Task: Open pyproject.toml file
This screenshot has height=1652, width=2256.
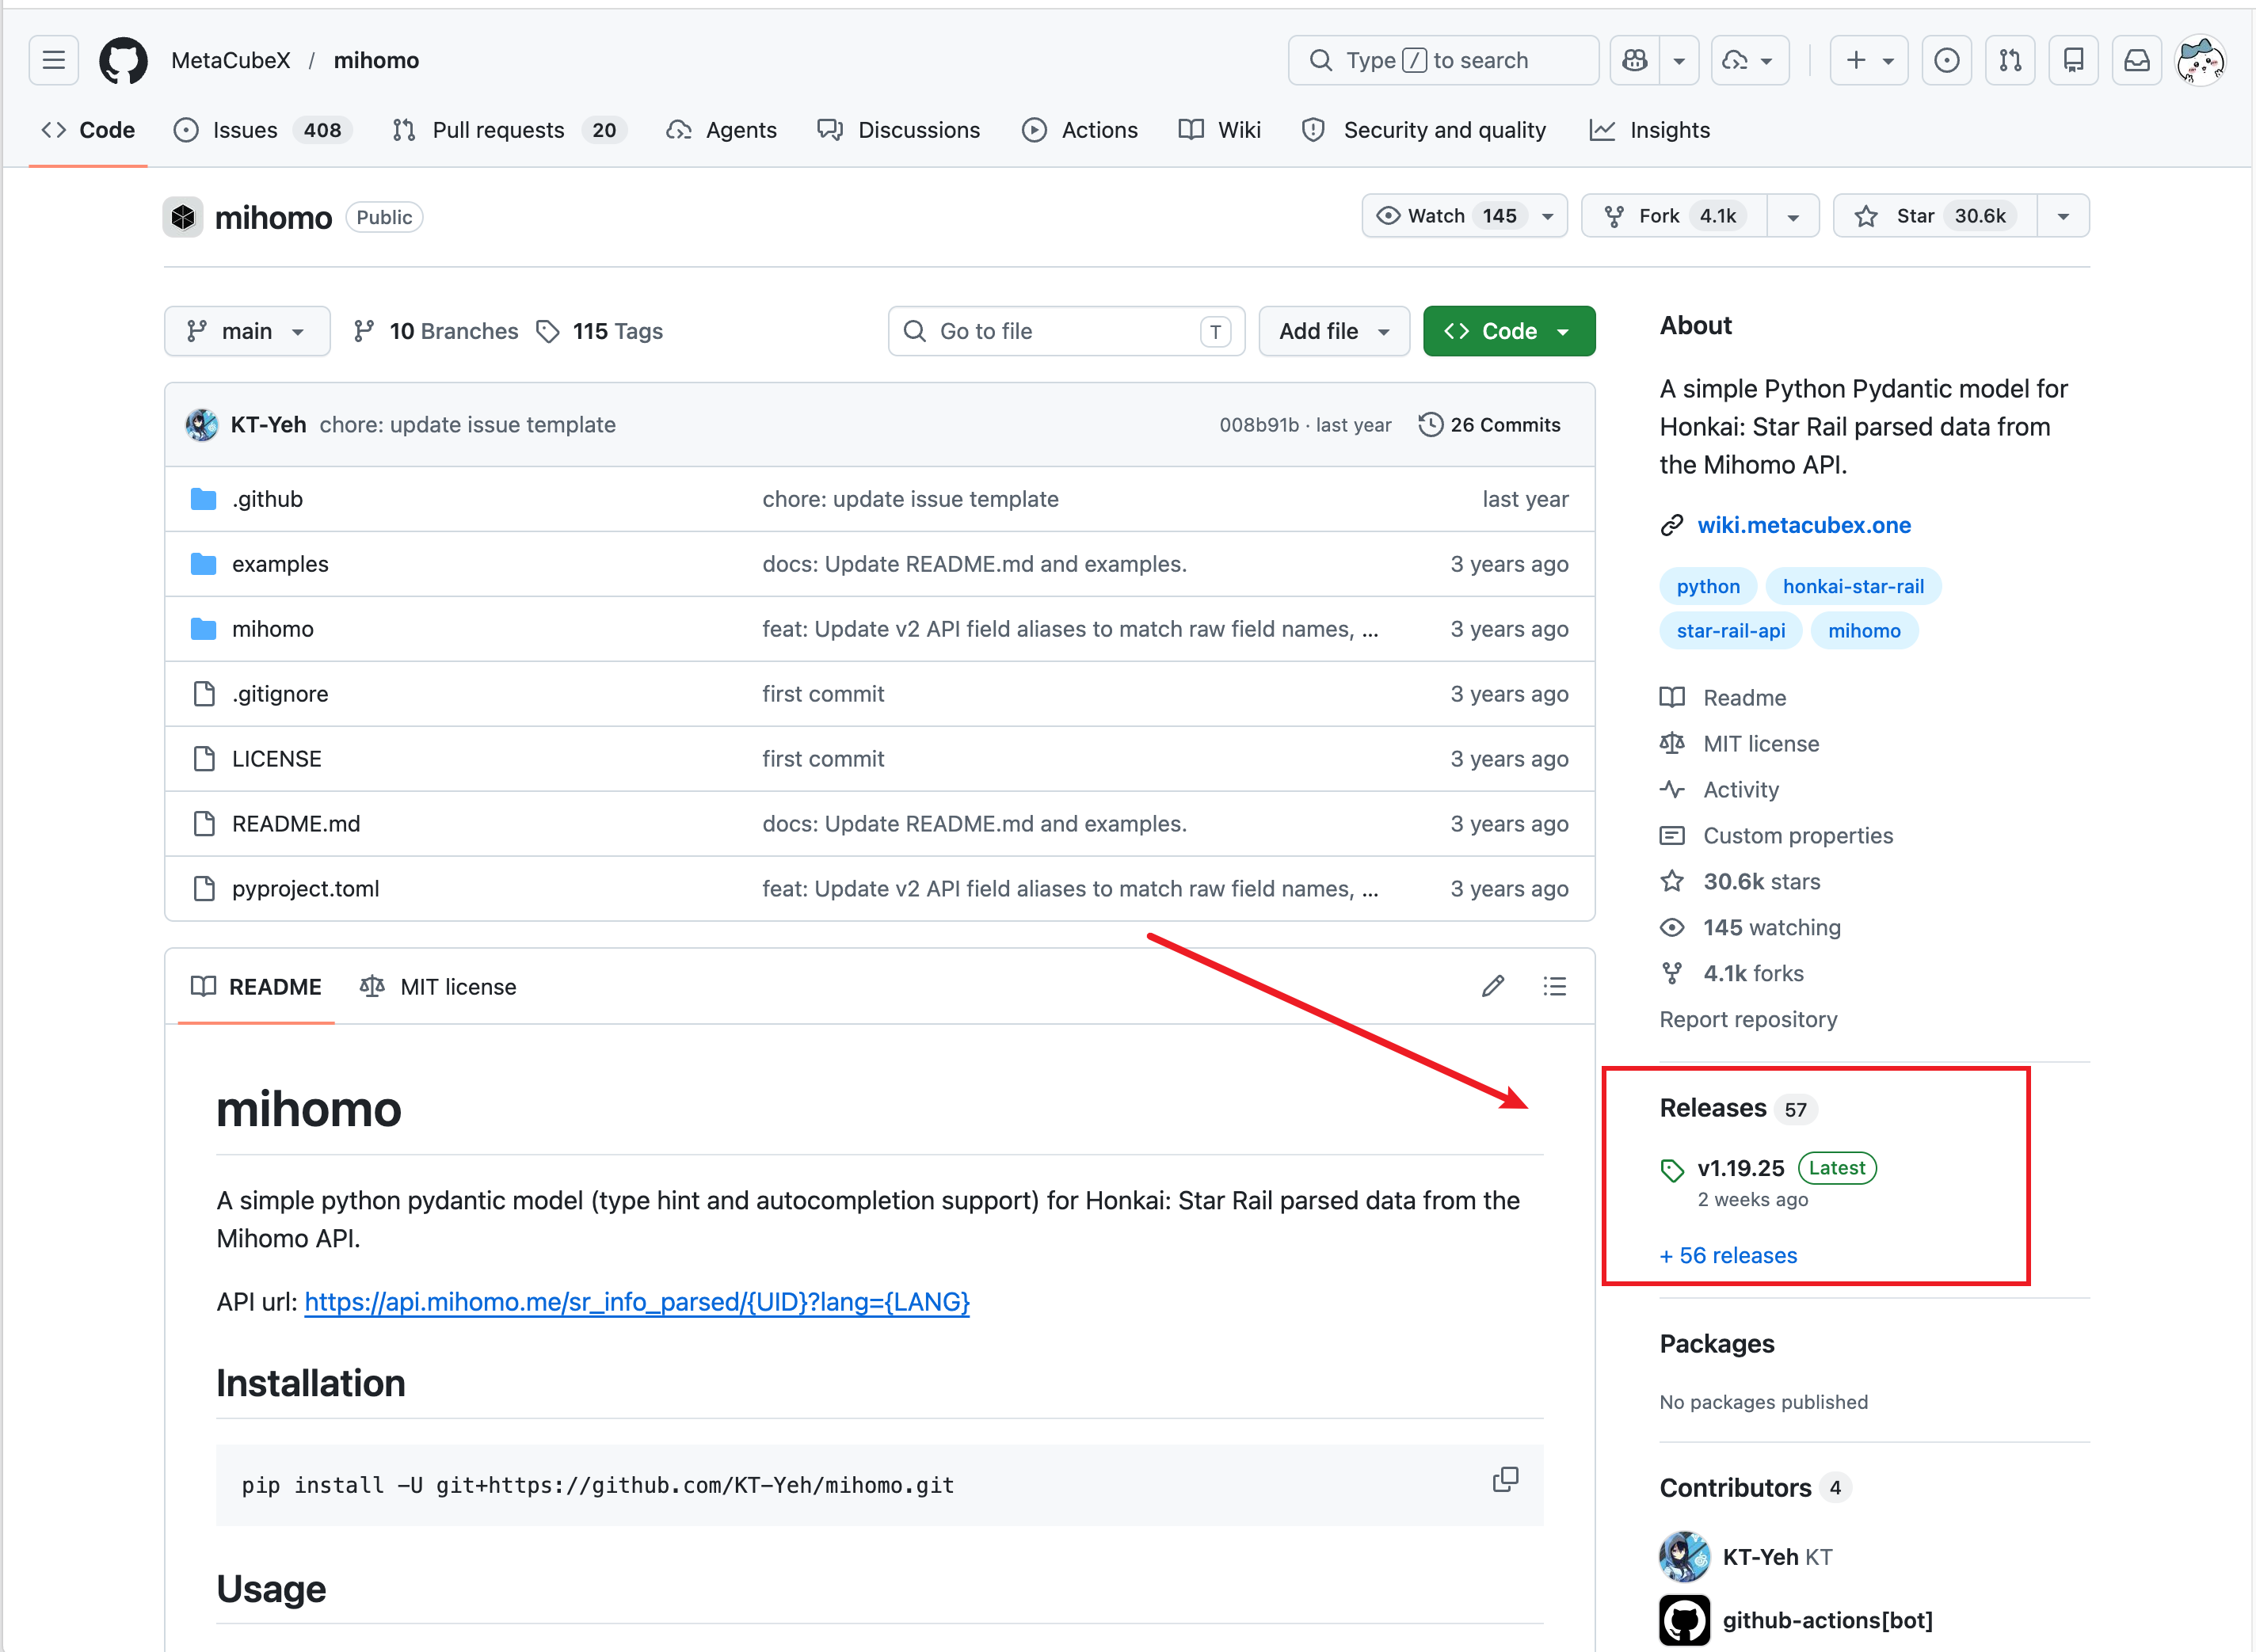Action: coord(306,889)
